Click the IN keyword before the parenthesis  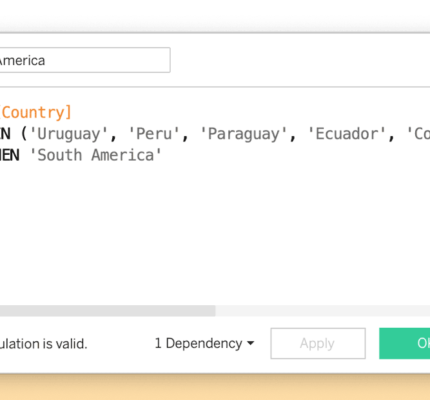point(5,134)
